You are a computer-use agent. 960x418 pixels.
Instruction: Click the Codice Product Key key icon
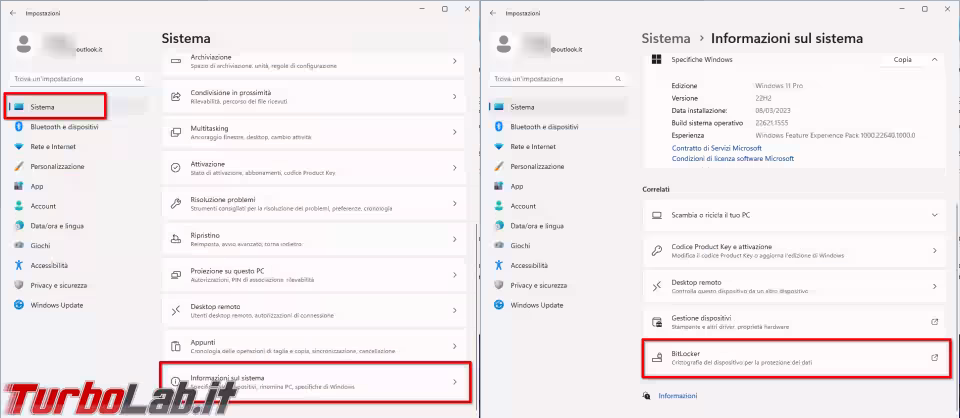(x=657, y=251)
